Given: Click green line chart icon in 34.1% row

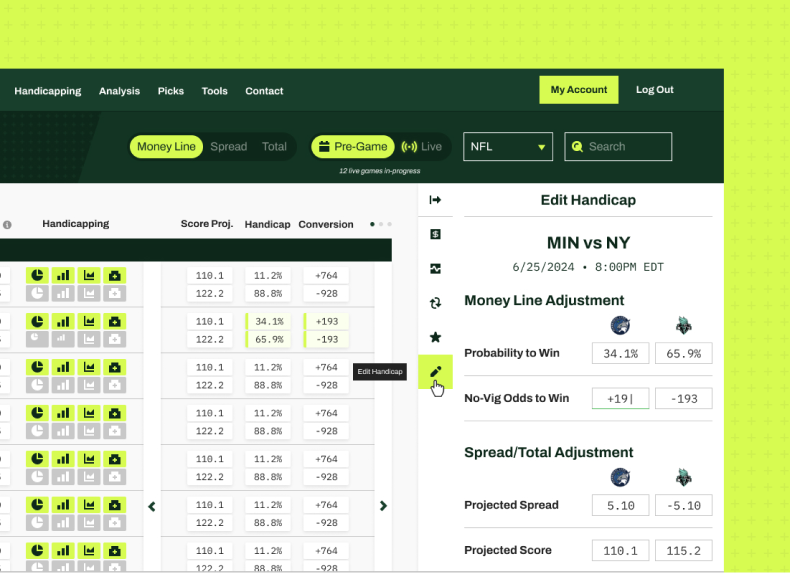Looking at the screenshot, I should click(89, 322).
